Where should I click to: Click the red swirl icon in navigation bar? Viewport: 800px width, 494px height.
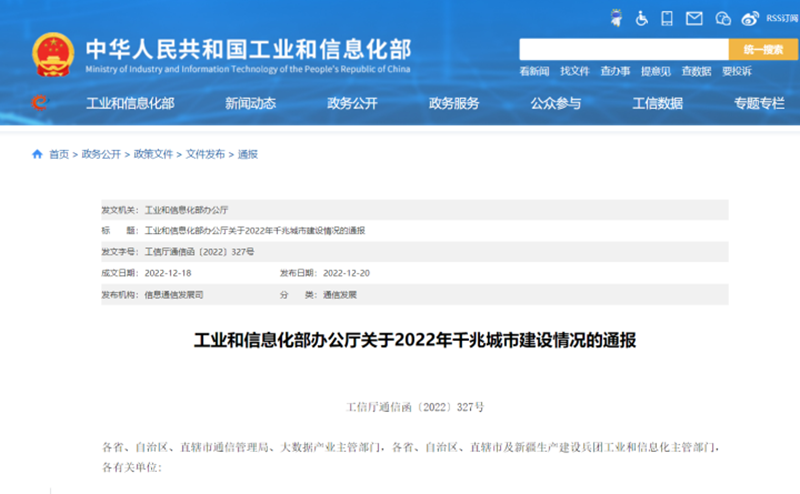(x=40, y=103)
